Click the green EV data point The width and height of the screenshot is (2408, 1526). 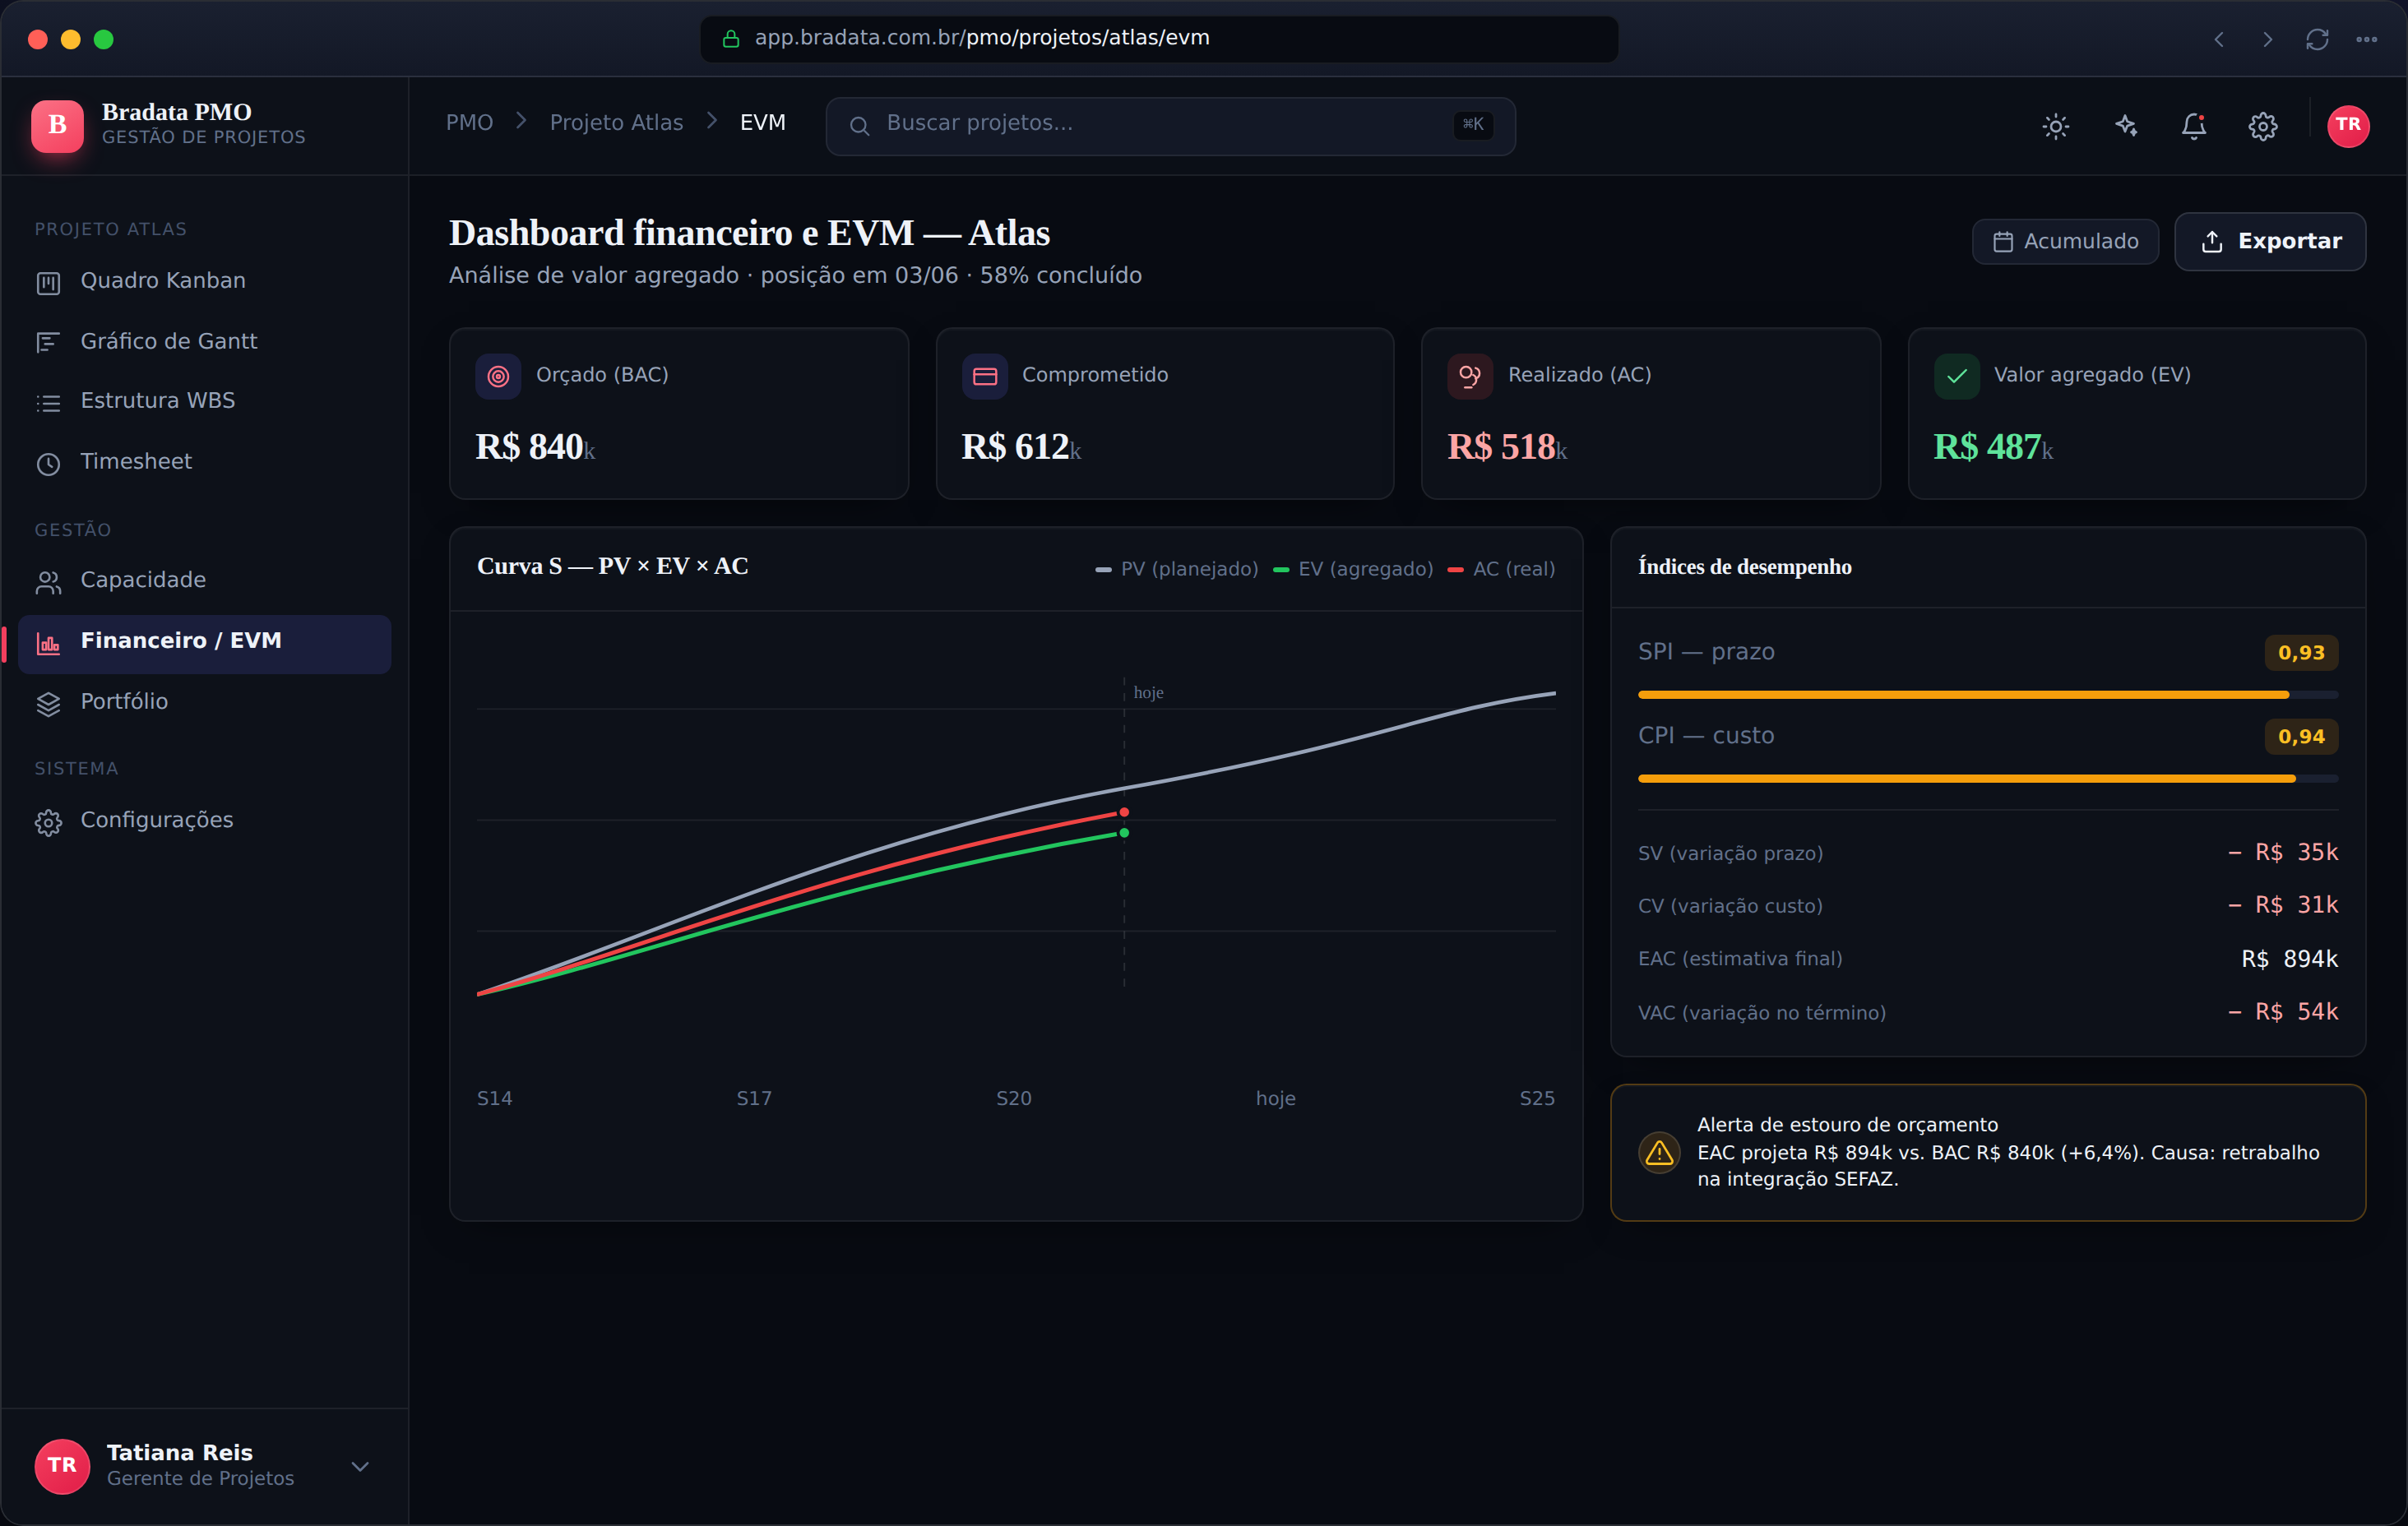pos(1124,833)
